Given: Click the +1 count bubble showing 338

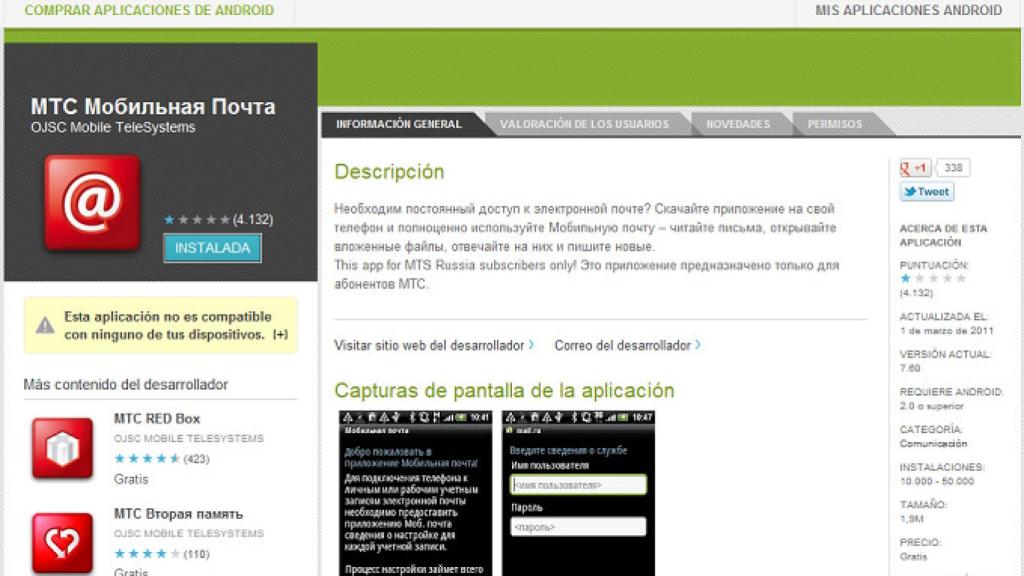Looking at the screenshot, I should click(x=953, y=168).
